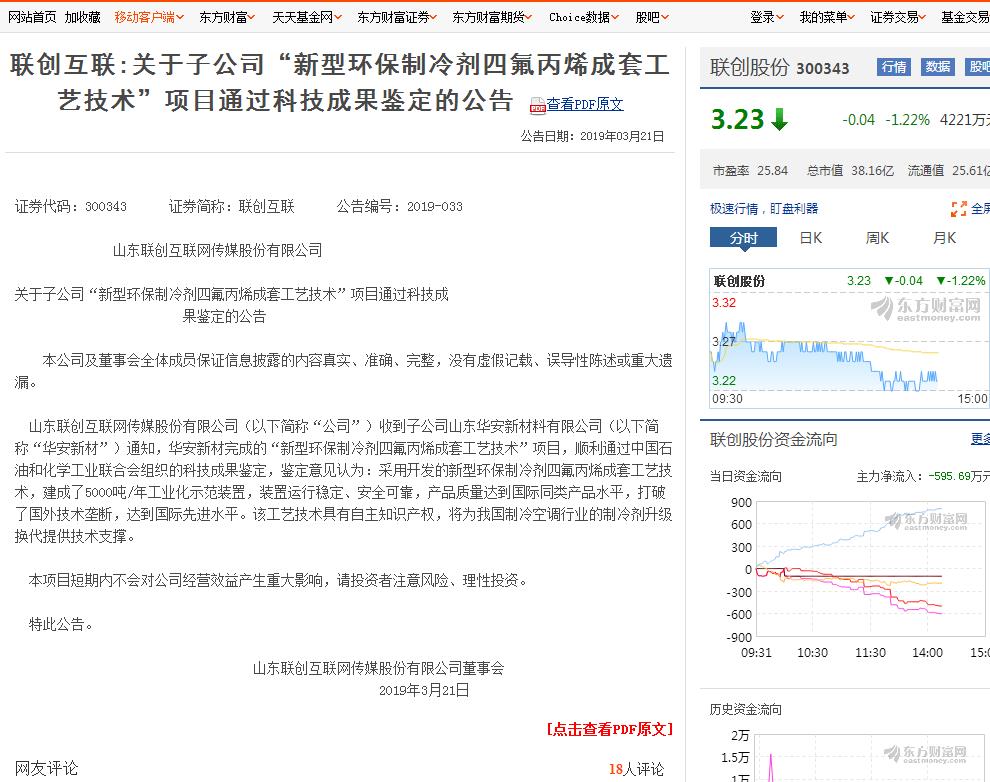Viewport: 990px width, 782px height.
Task: Open the PDF icon beside 查看PDF原文
Action: pyautogui.click(x=537, y=105)
